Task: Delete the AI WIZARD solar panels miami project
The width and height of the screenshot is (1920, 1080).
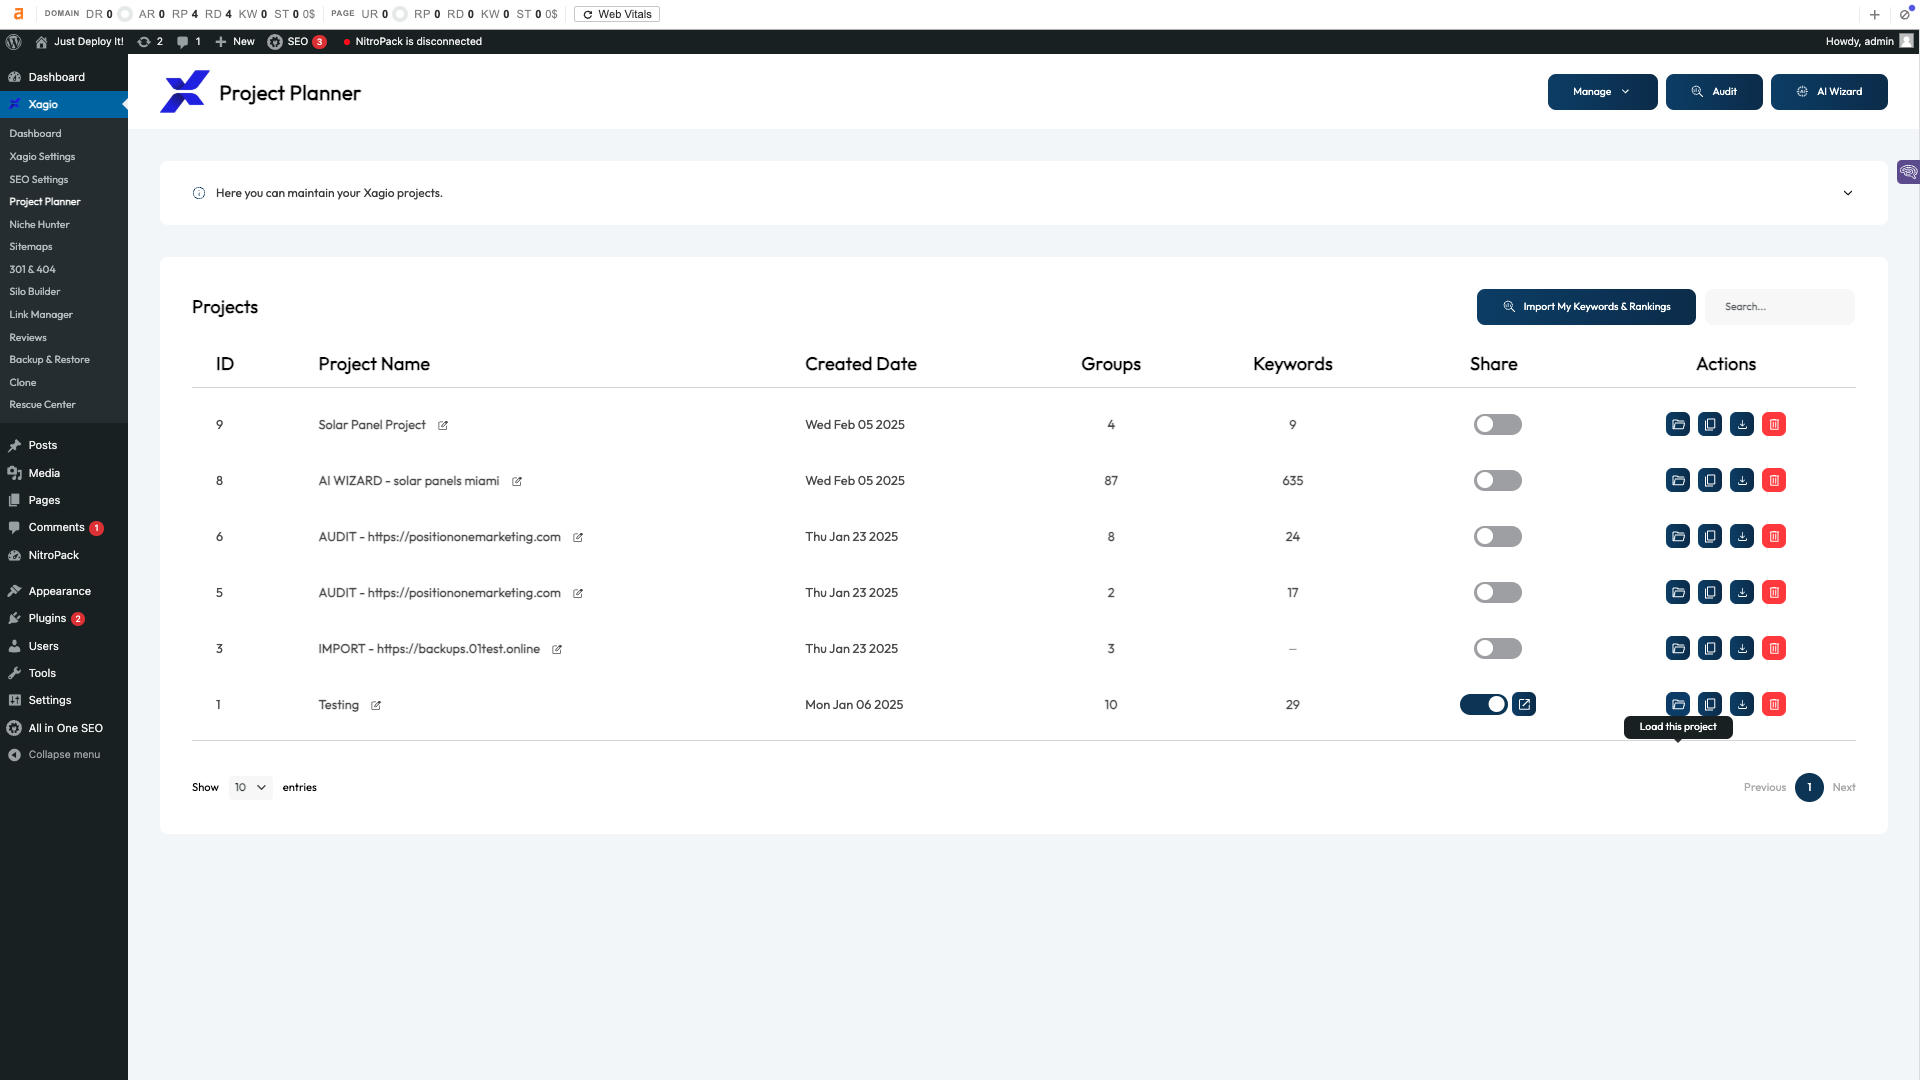Action: tap(1774, 481)
